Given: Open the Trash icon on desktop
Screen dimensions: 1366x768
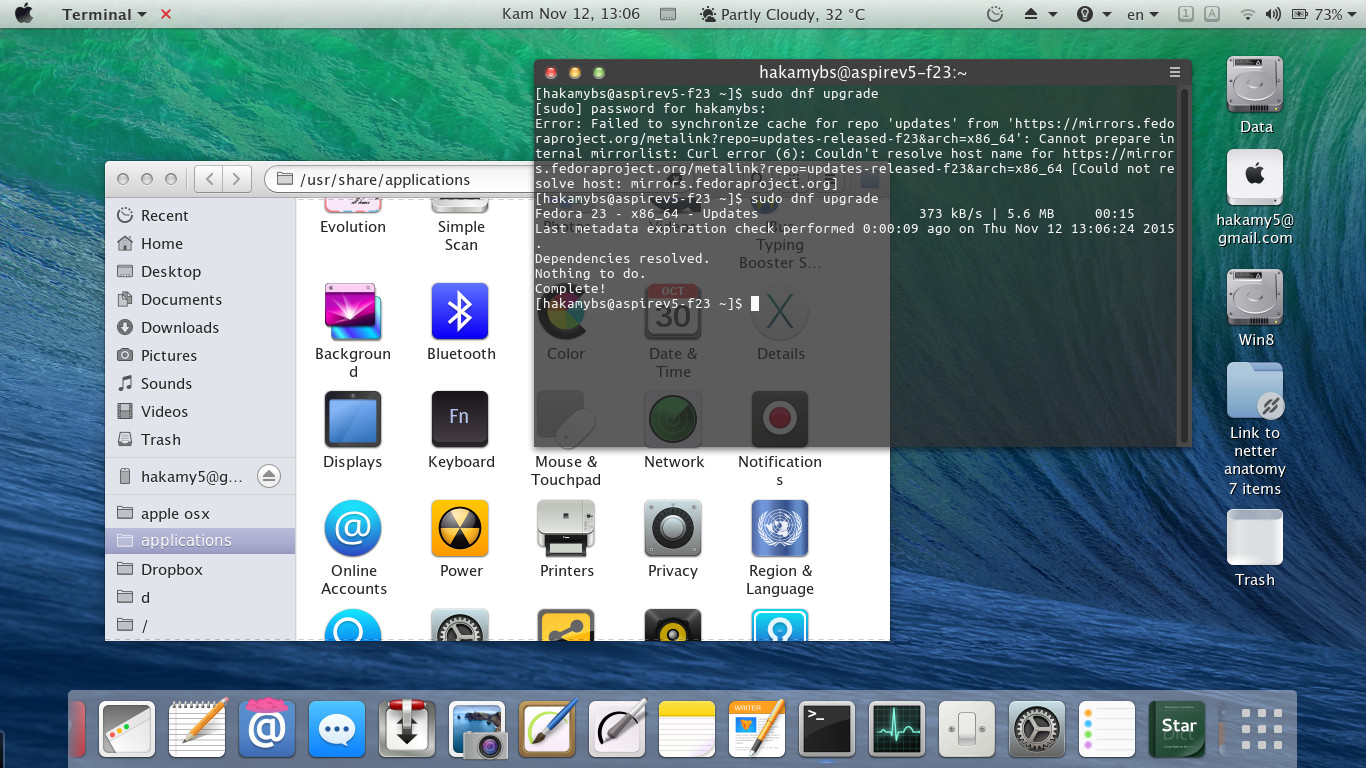Looking at the screenshot, I should (1255, 538).
